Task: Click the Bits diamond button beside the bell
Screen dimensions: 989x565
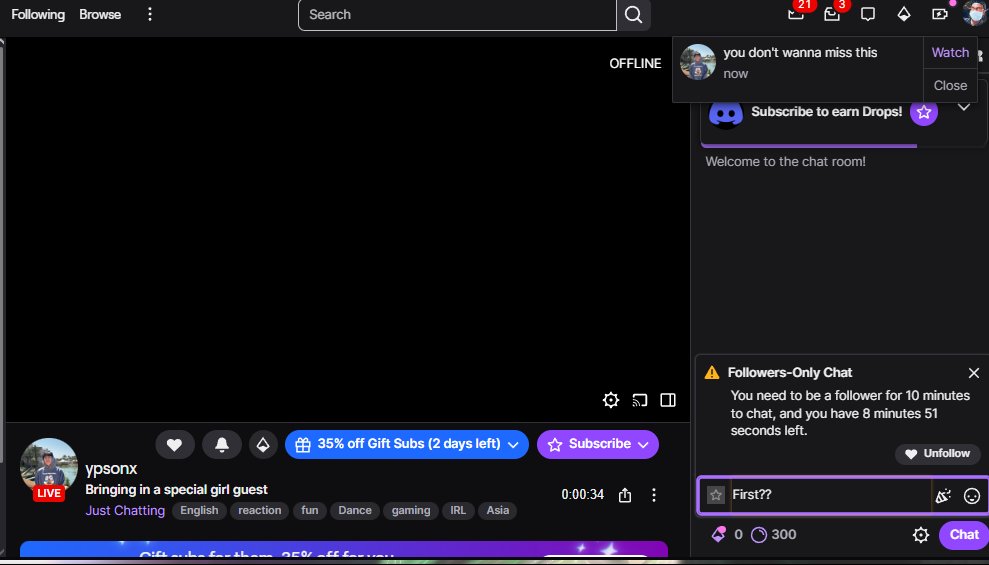Action: tap(263, 445)
